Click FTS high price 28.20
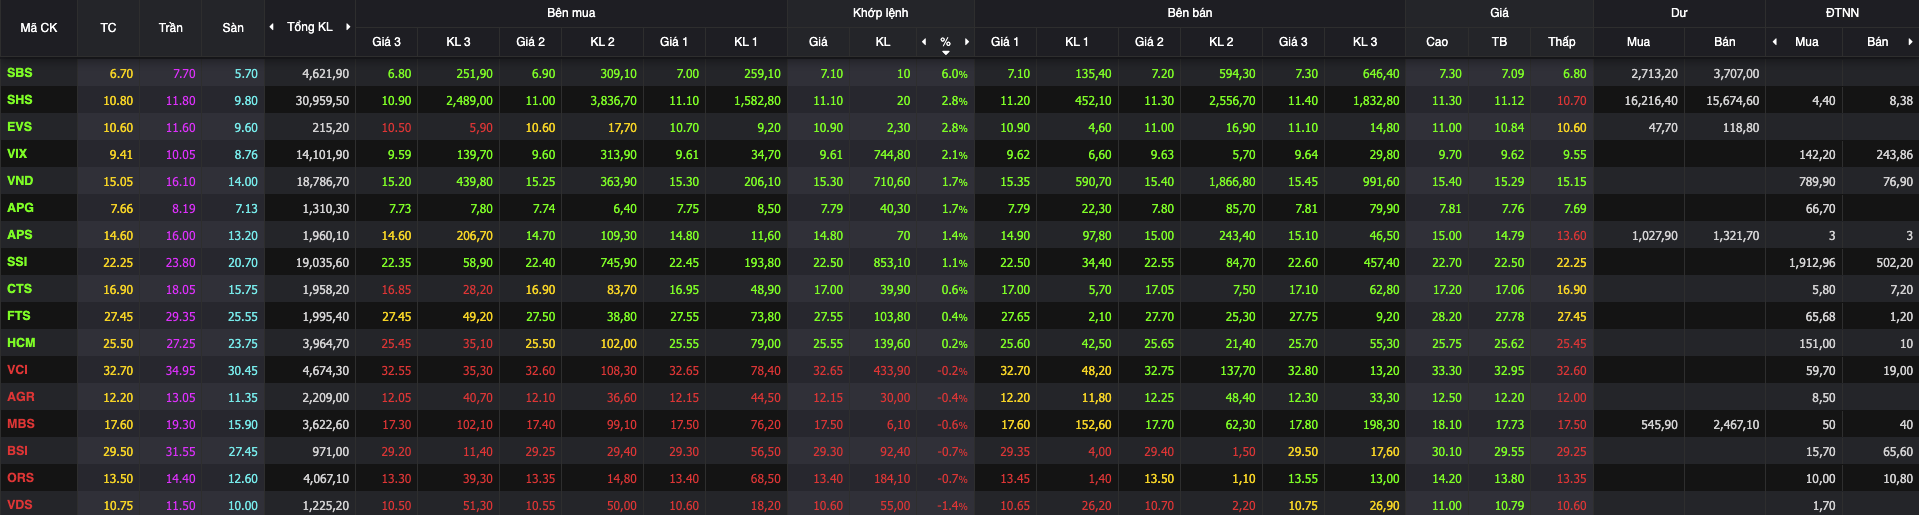This screenshot has width=1919, height=515. click(x=1447, y=317)
